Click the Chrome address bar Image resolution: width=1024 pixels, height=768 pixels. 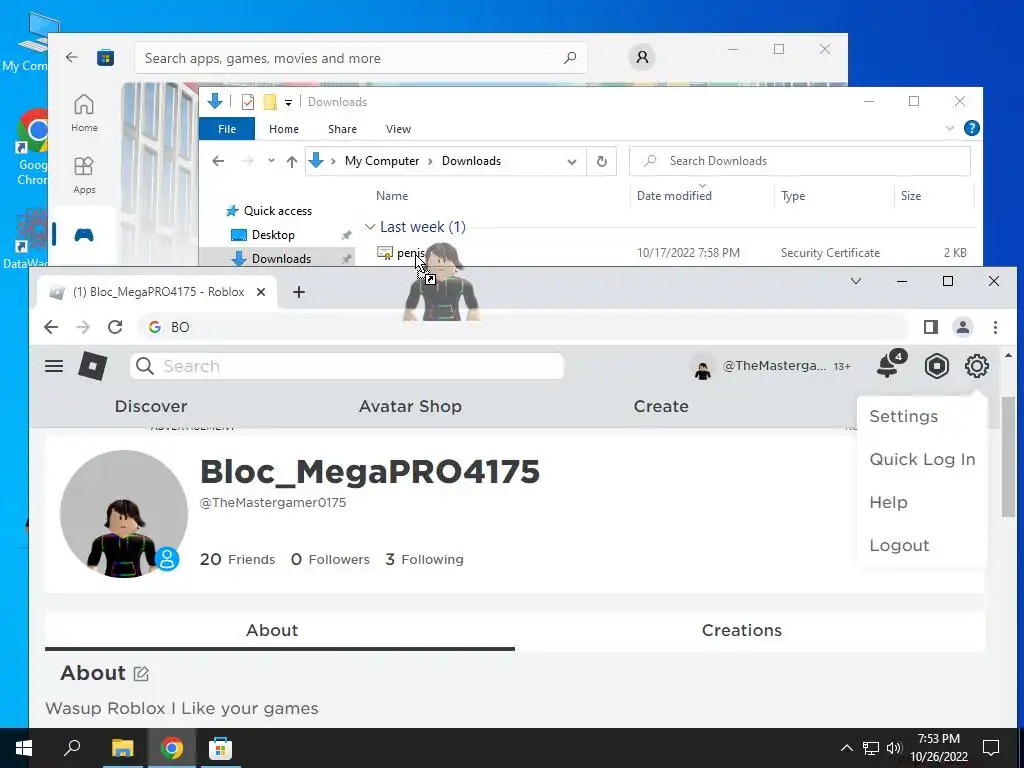(522, 327)
